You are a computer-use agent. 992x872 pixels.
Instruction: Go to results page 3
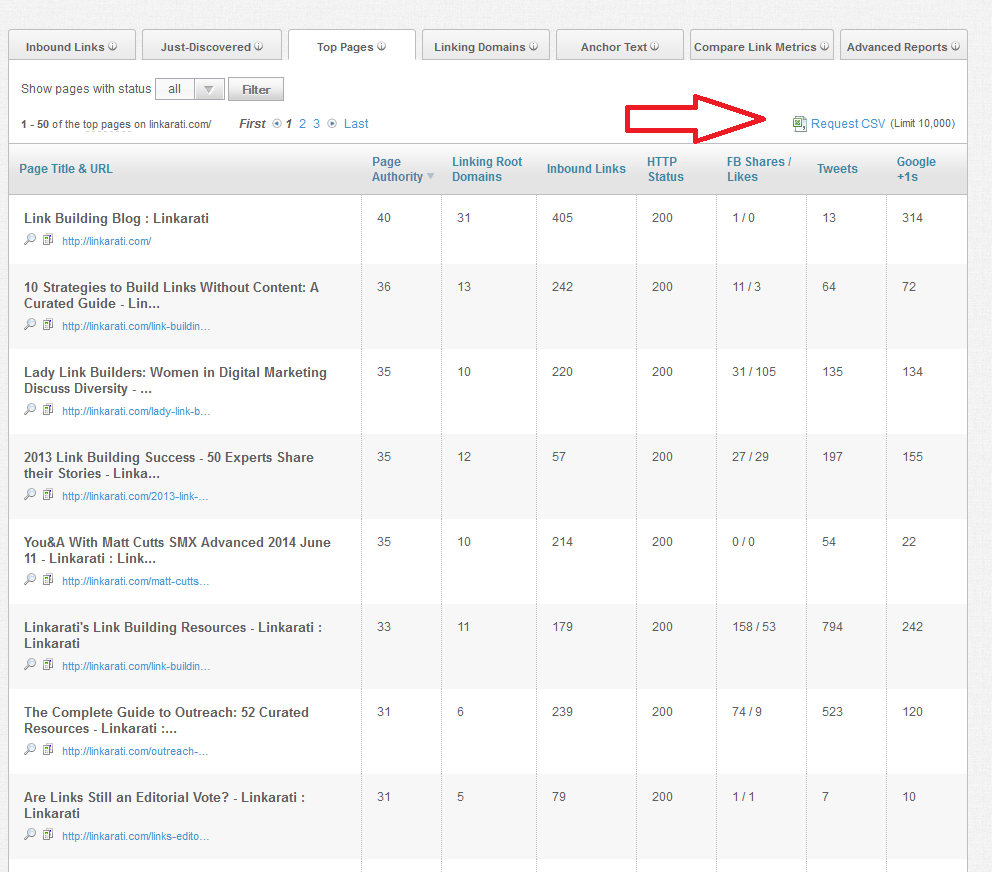click(x=316, y=123)
